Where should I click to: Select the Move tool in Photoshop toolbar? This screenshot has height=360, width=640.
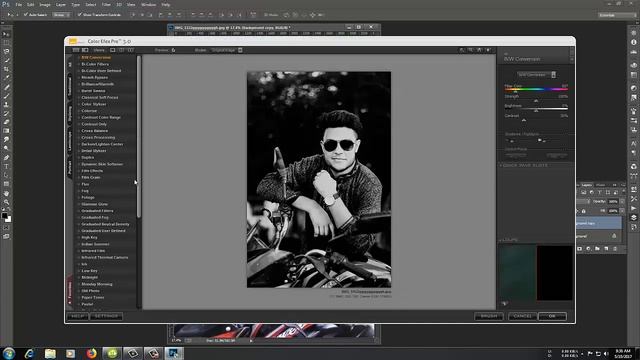pyautogui.click(x=6, y=34)
